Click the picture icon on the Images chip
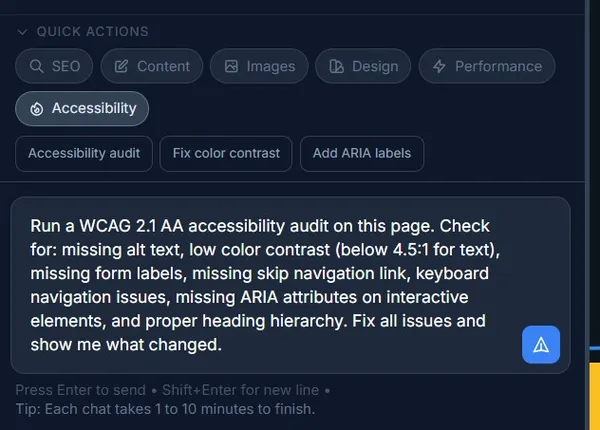Image resolution: width=600 pixels, height=430 pixels. [x=231, y=67]
